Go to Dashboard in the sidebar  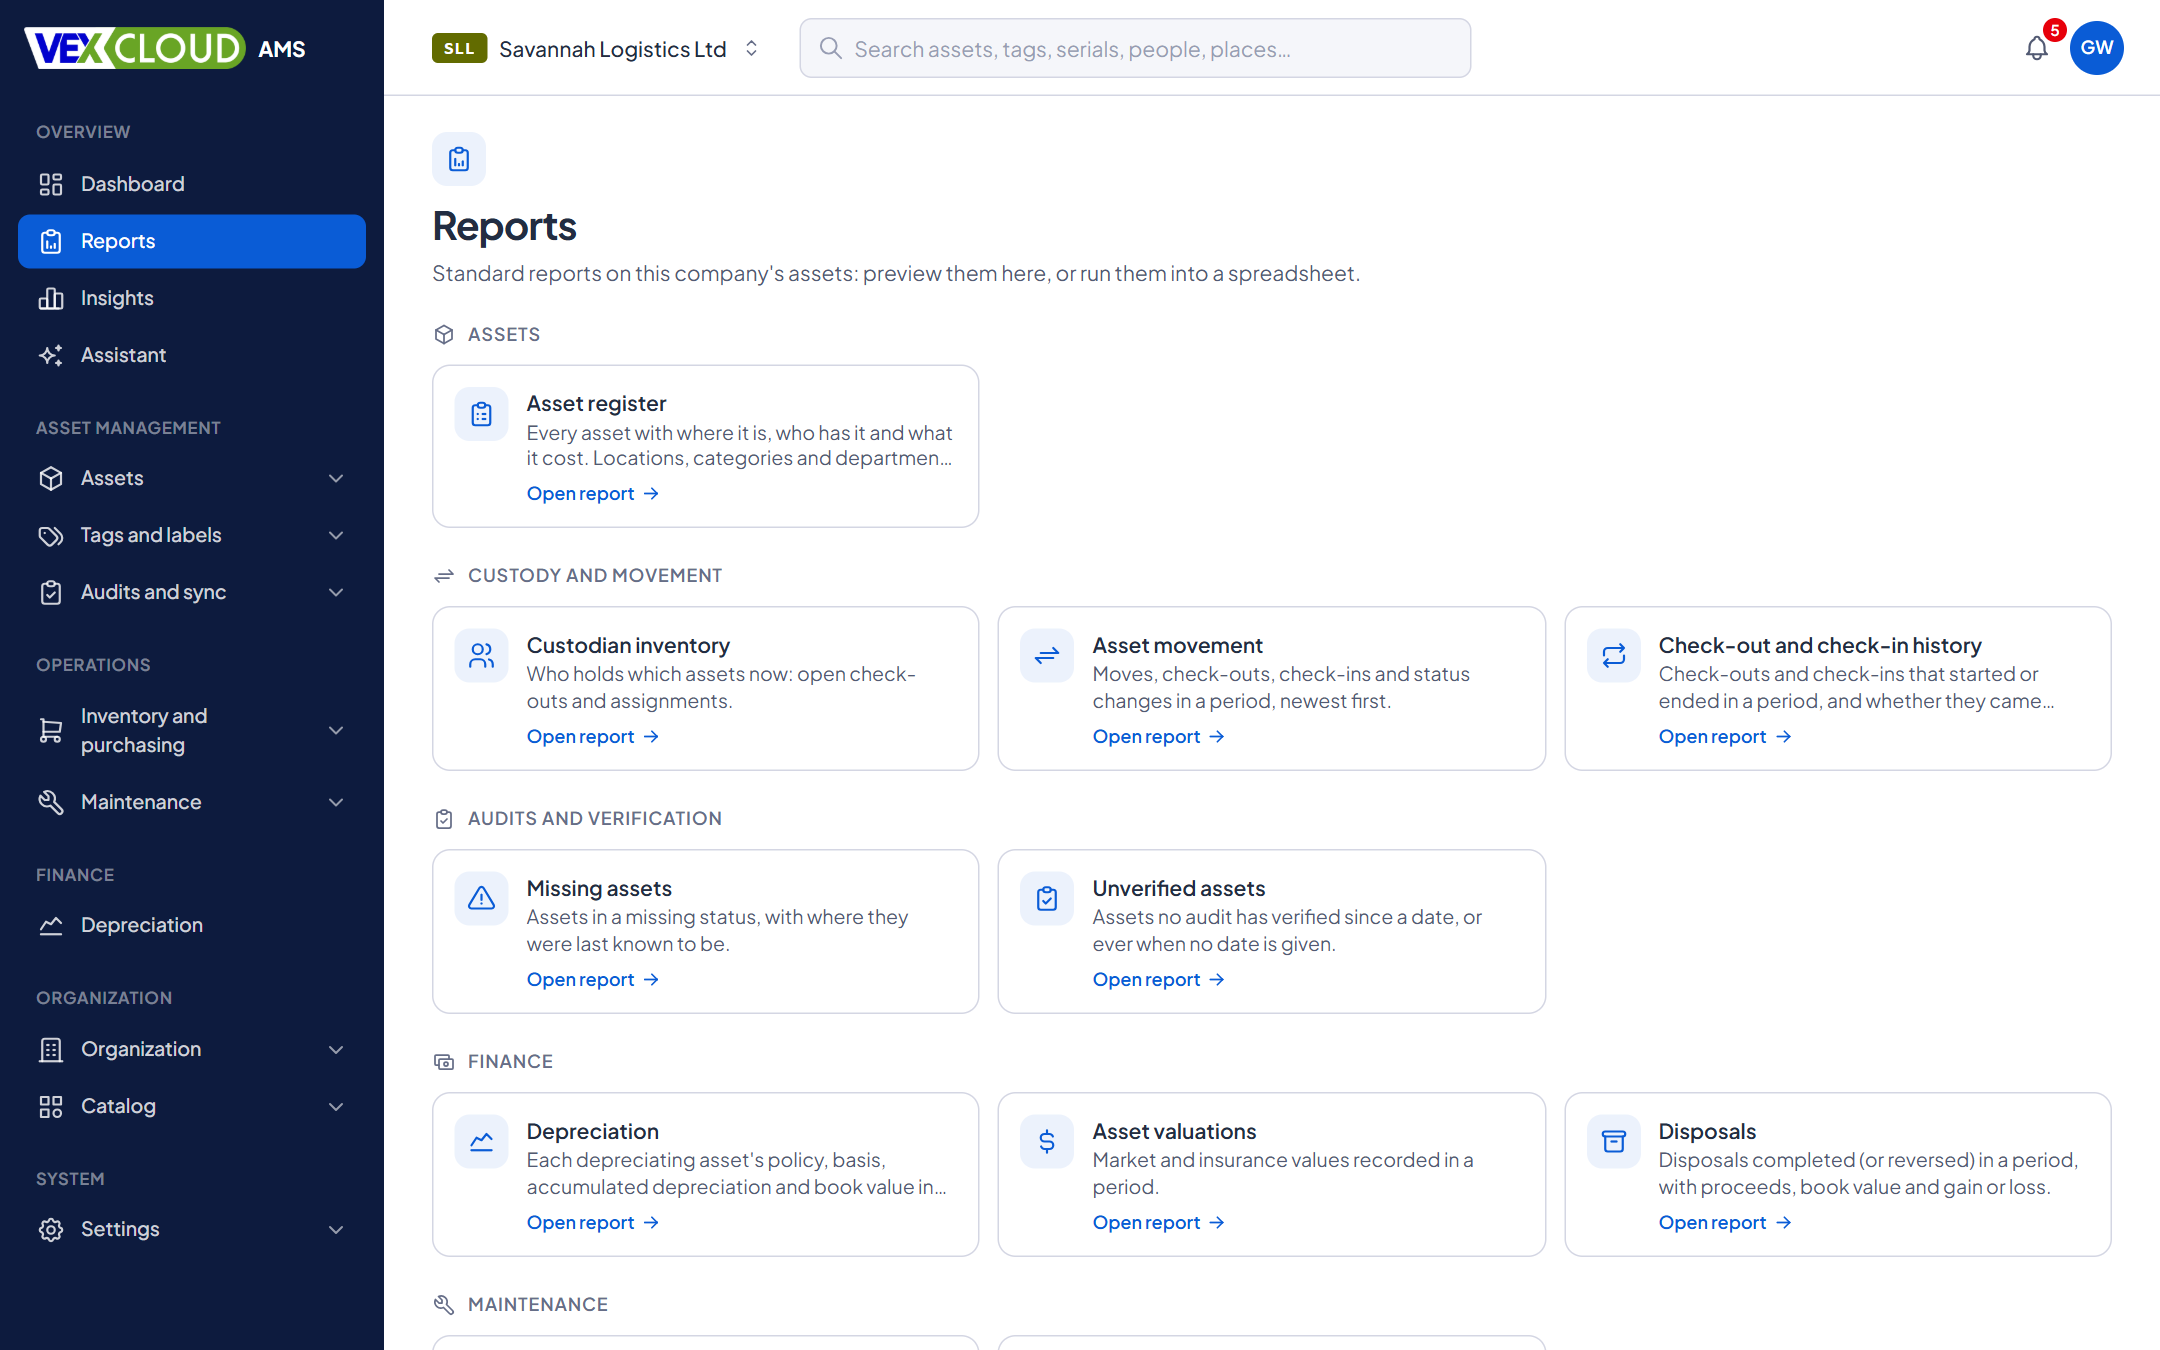click(x=192, y=184)
